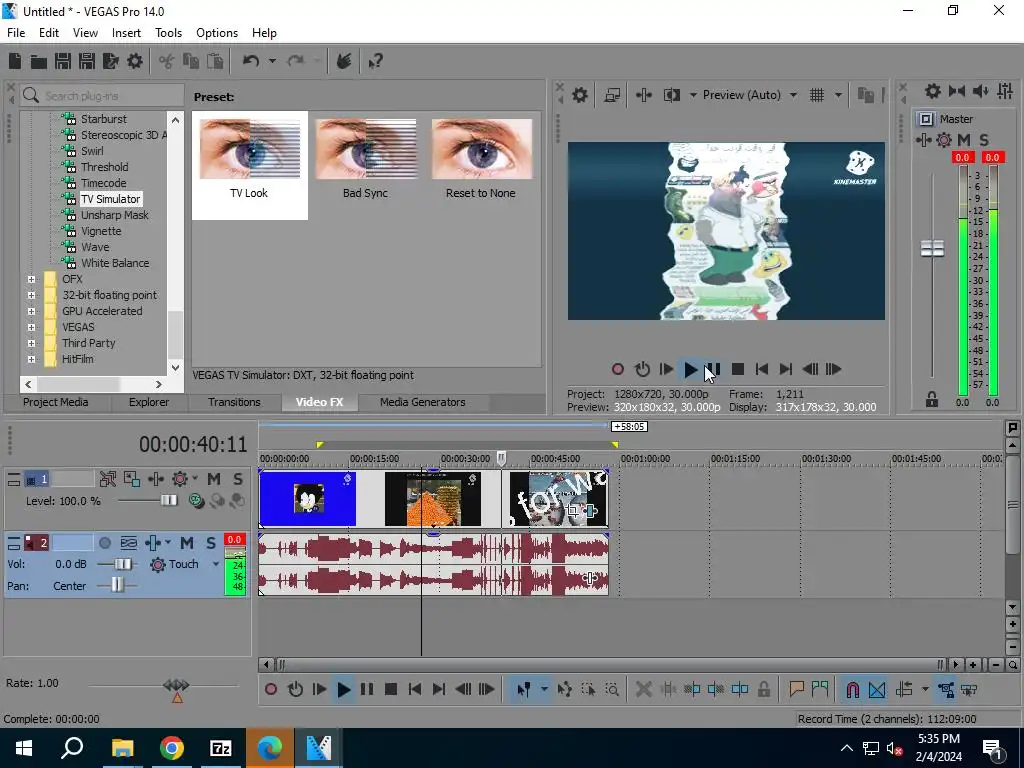The width and height of the screenshot is (1024, 768).
Task: Click Pause button in timeline transport bar
Action: pos(367,690)
